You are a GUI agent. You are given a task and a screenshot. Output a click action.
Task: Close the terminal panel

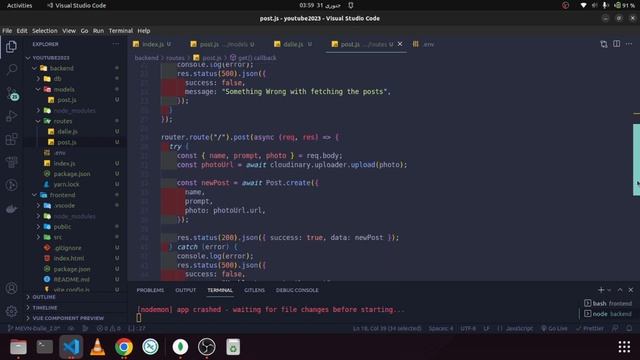pos(631,290)
